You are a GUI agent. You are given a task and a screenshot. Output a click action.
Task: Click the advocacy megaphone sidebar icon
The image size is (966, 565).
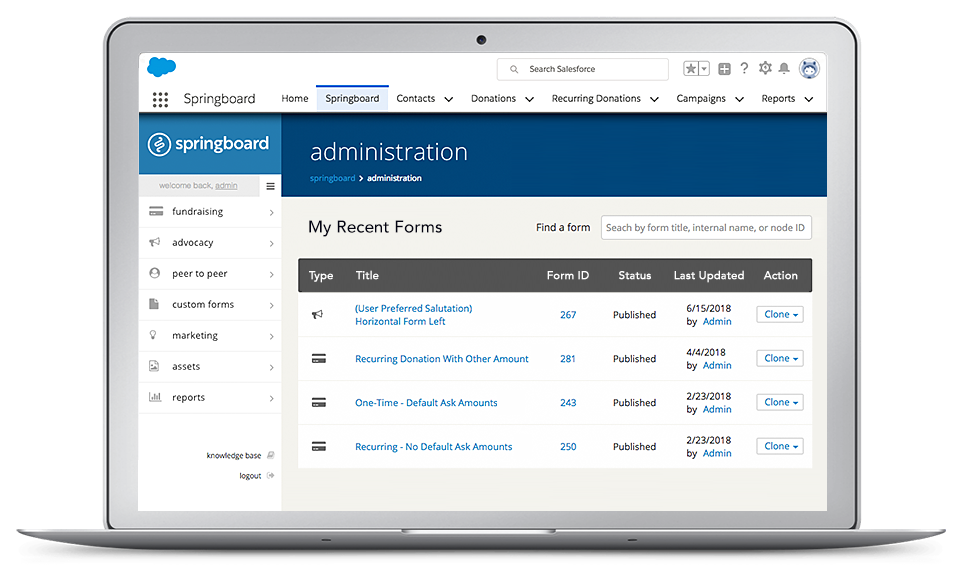coord(155,242)
